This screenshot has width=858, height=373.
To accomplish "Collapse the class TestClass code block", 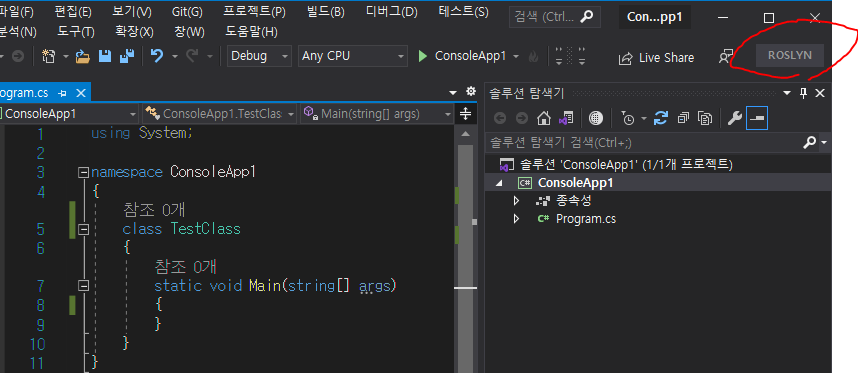I will [x=83, y=230].
